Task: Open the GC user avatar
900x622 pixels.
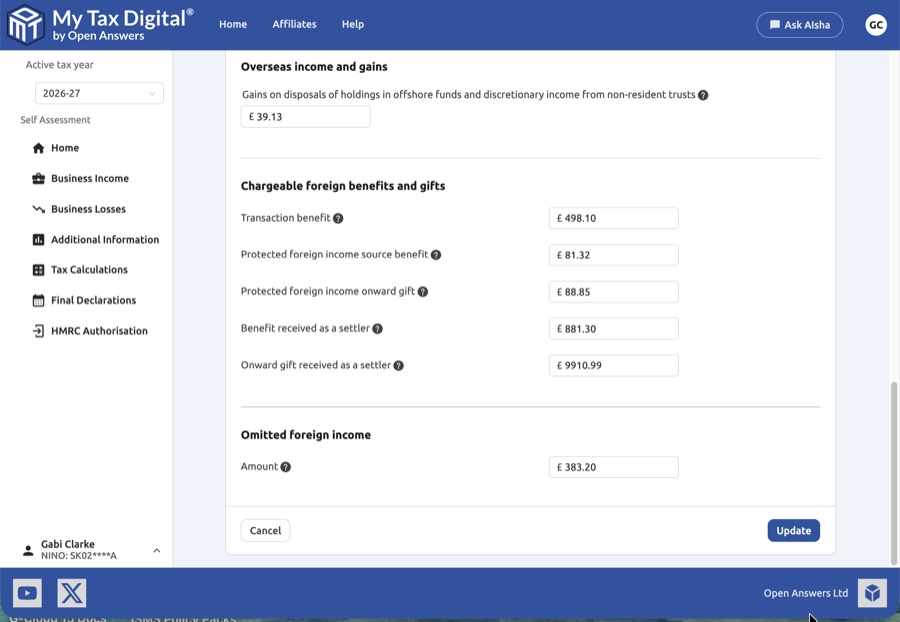Action: (876, 25)
